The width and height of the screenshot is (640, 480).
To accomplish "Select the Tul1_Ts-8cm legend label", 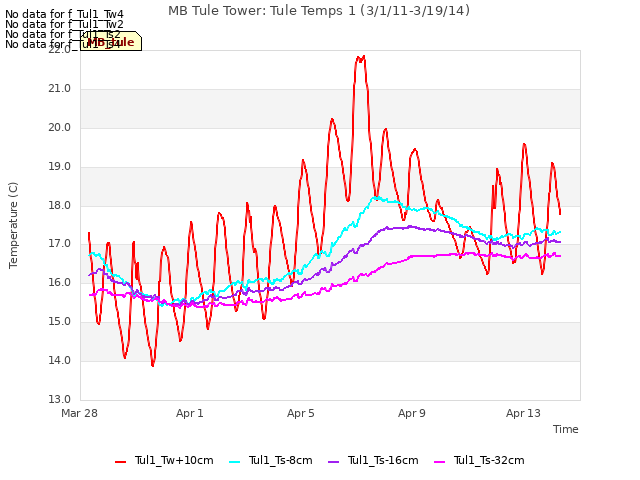I will coord(281,460).
